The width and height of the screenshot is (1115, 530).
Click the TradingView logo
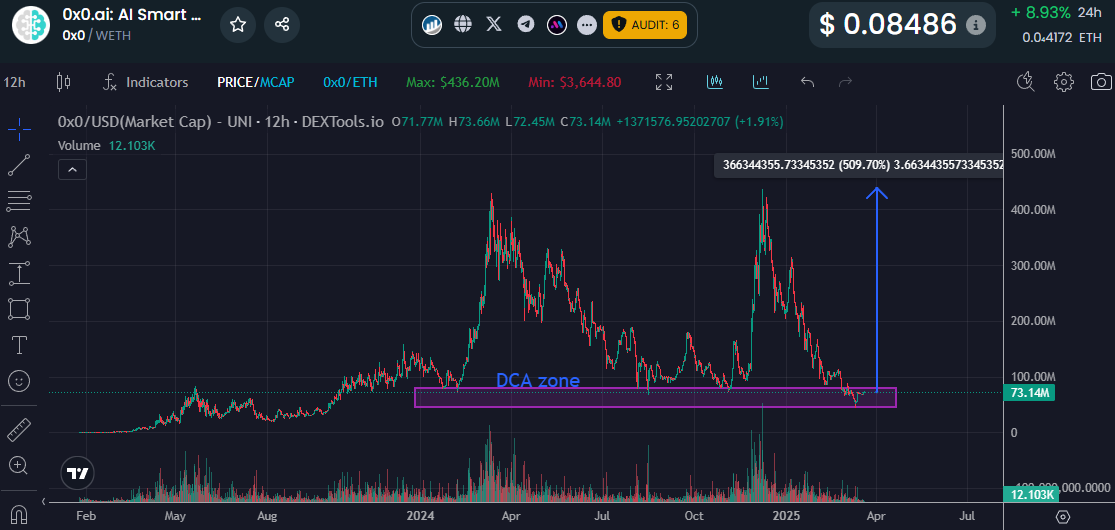click(x=78, y=474)
